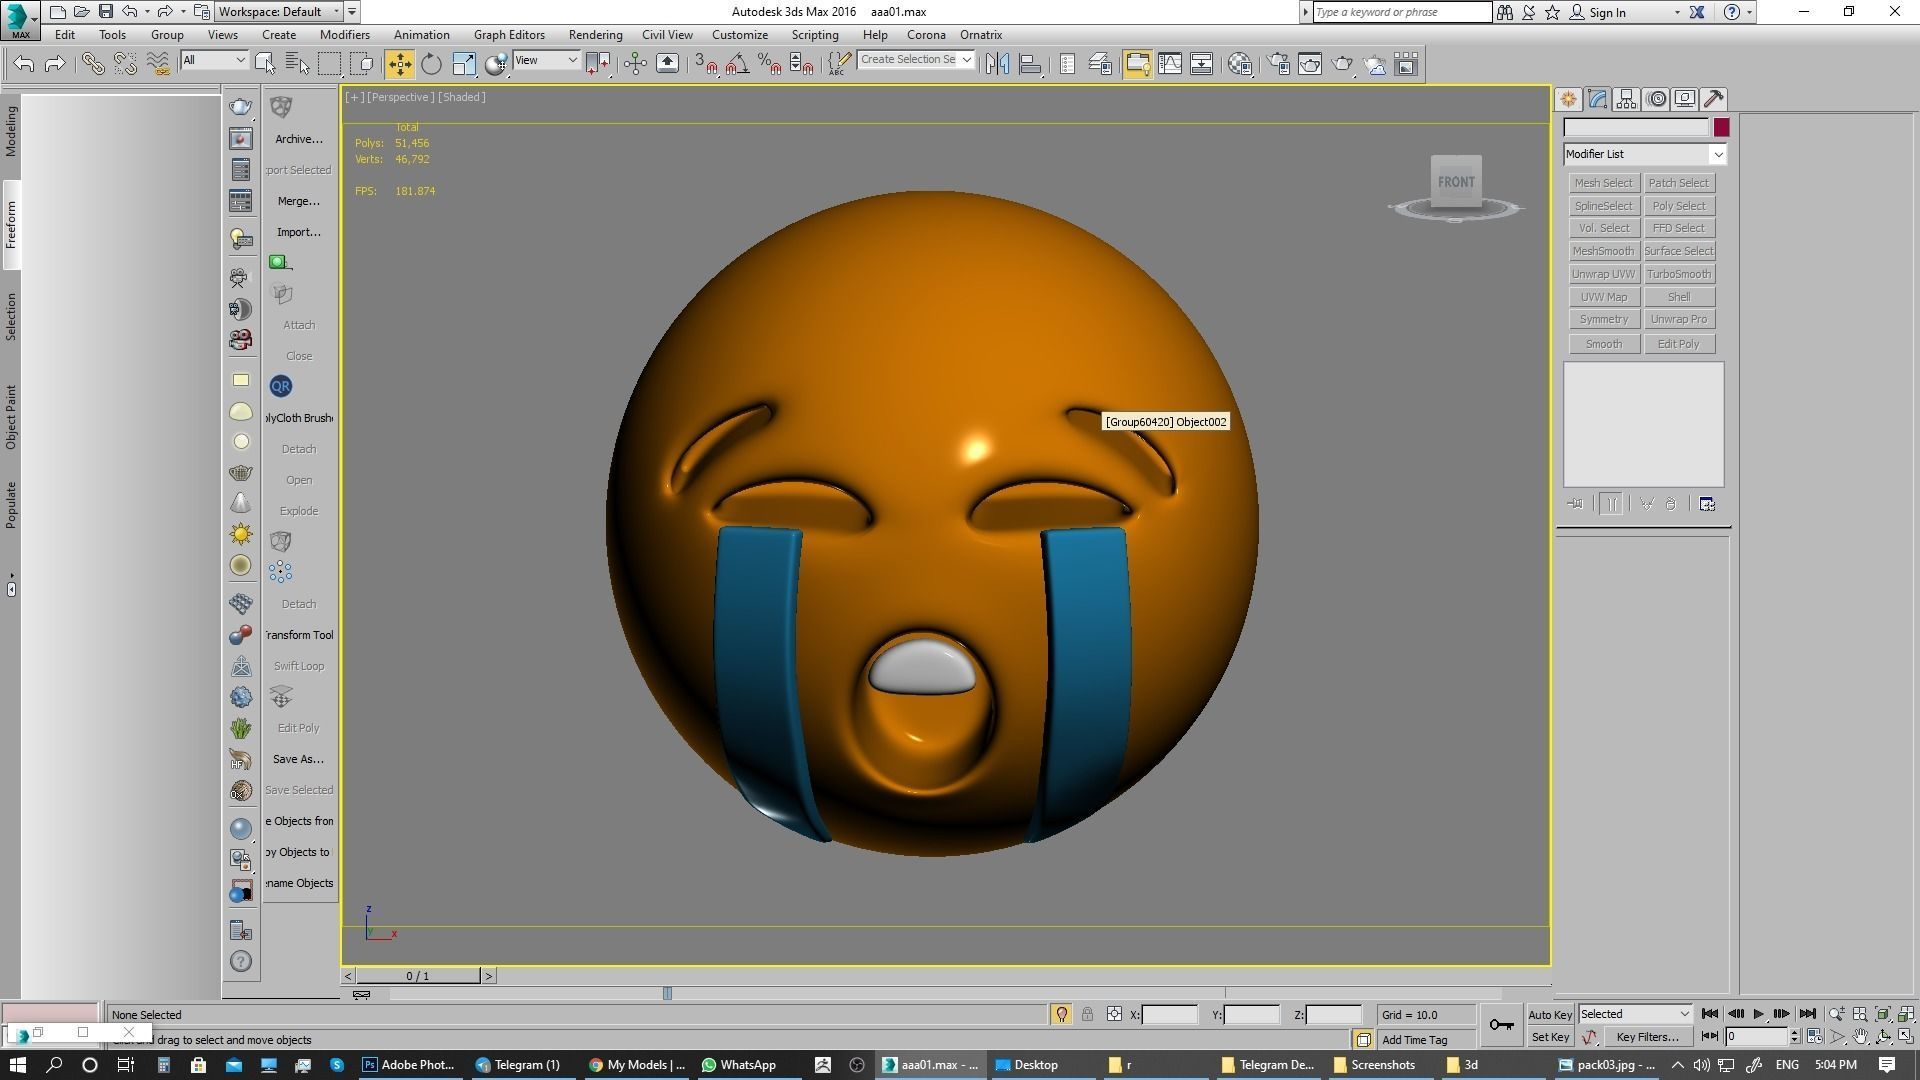Open the Rendered Frame Window
Screen dimensions: 1920x1080
pos(1310,64)
